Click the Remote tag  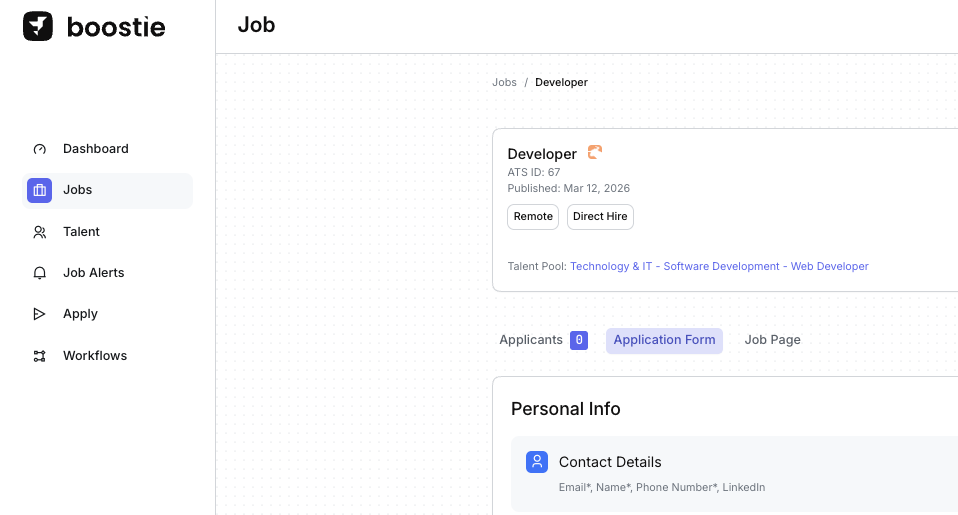tap(533, 217)
